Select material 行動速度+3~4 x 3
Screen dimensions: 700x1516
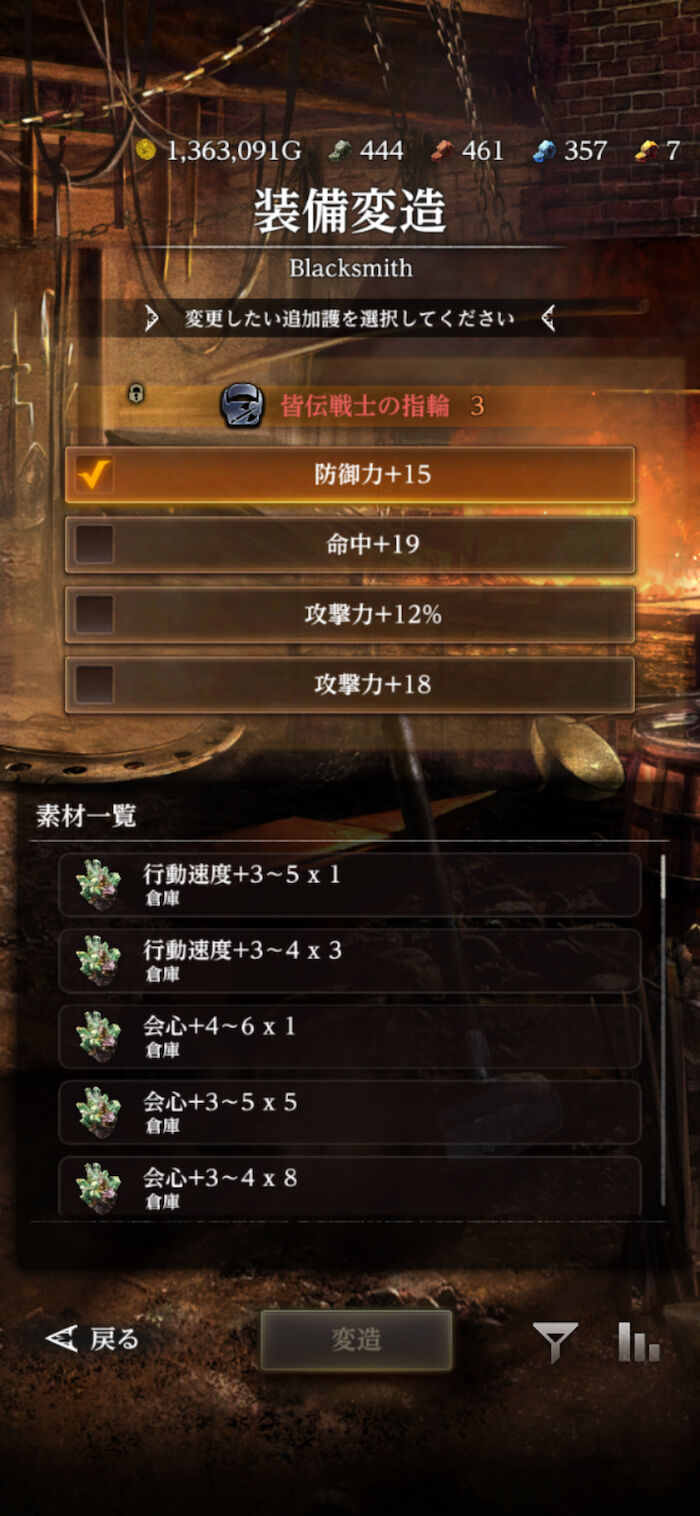[x=349, y=961]
